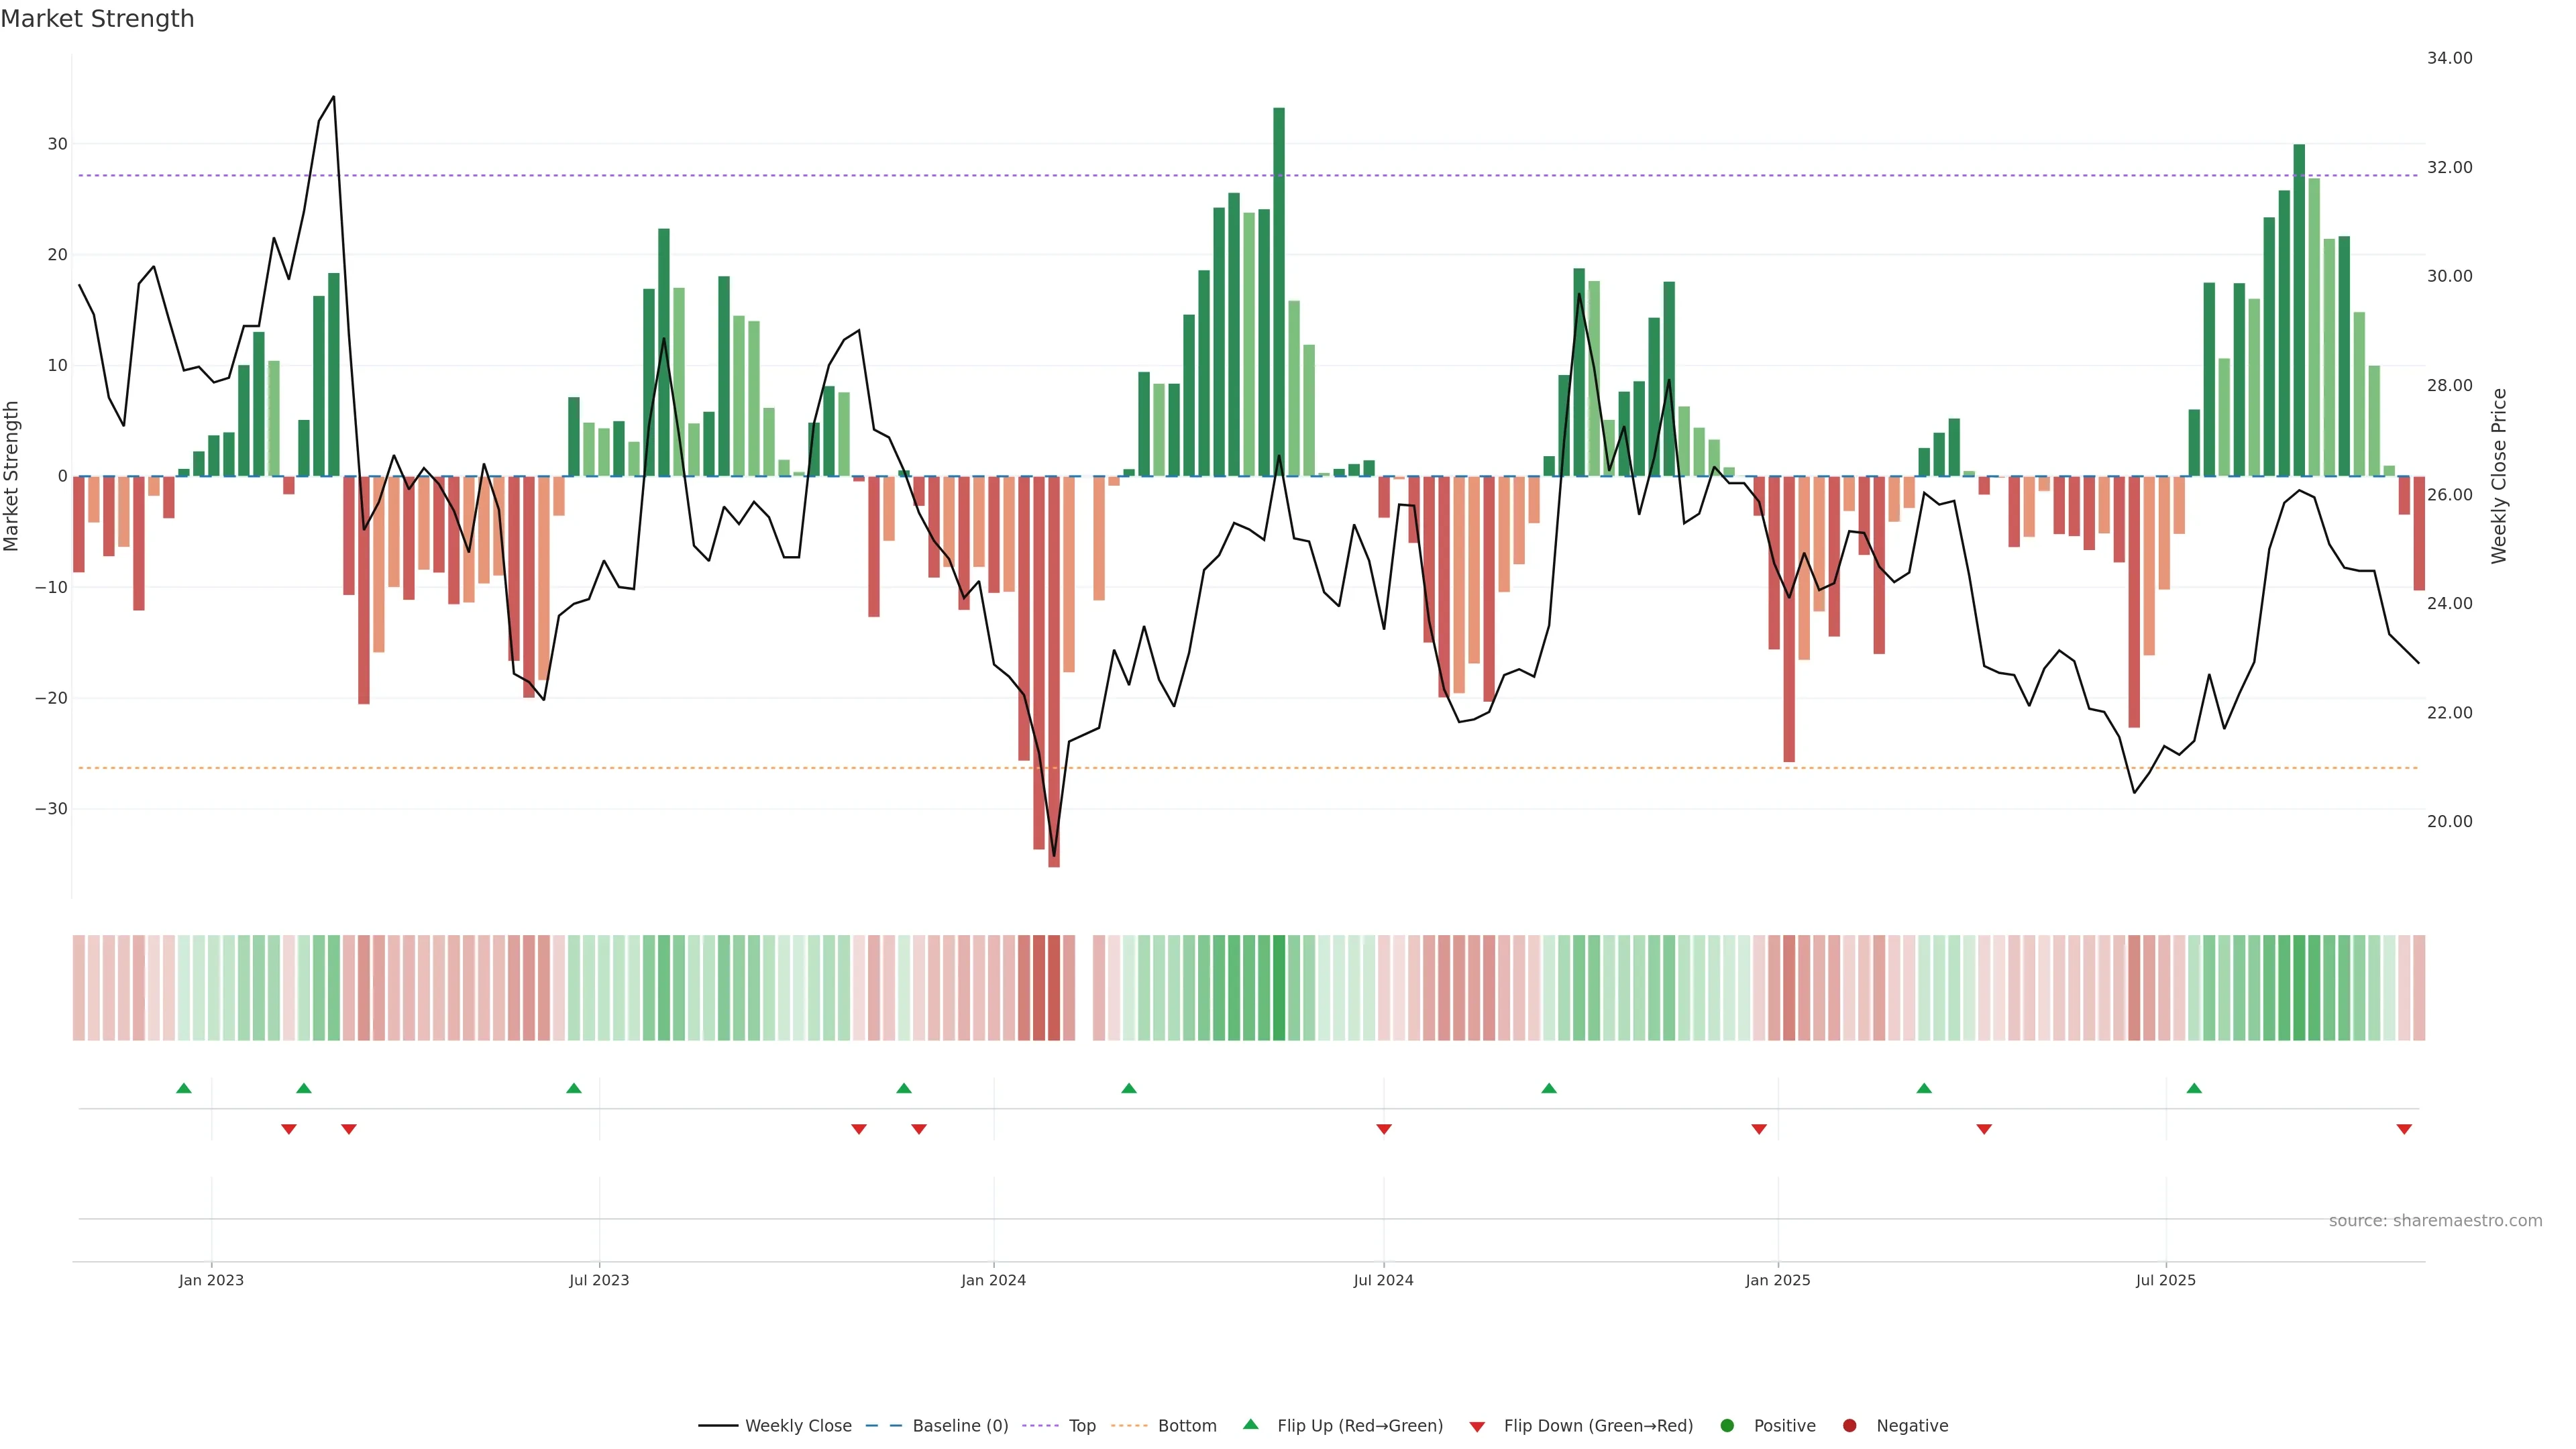
Task: Click the Market Strength chart title
Action: coord(97,19)
